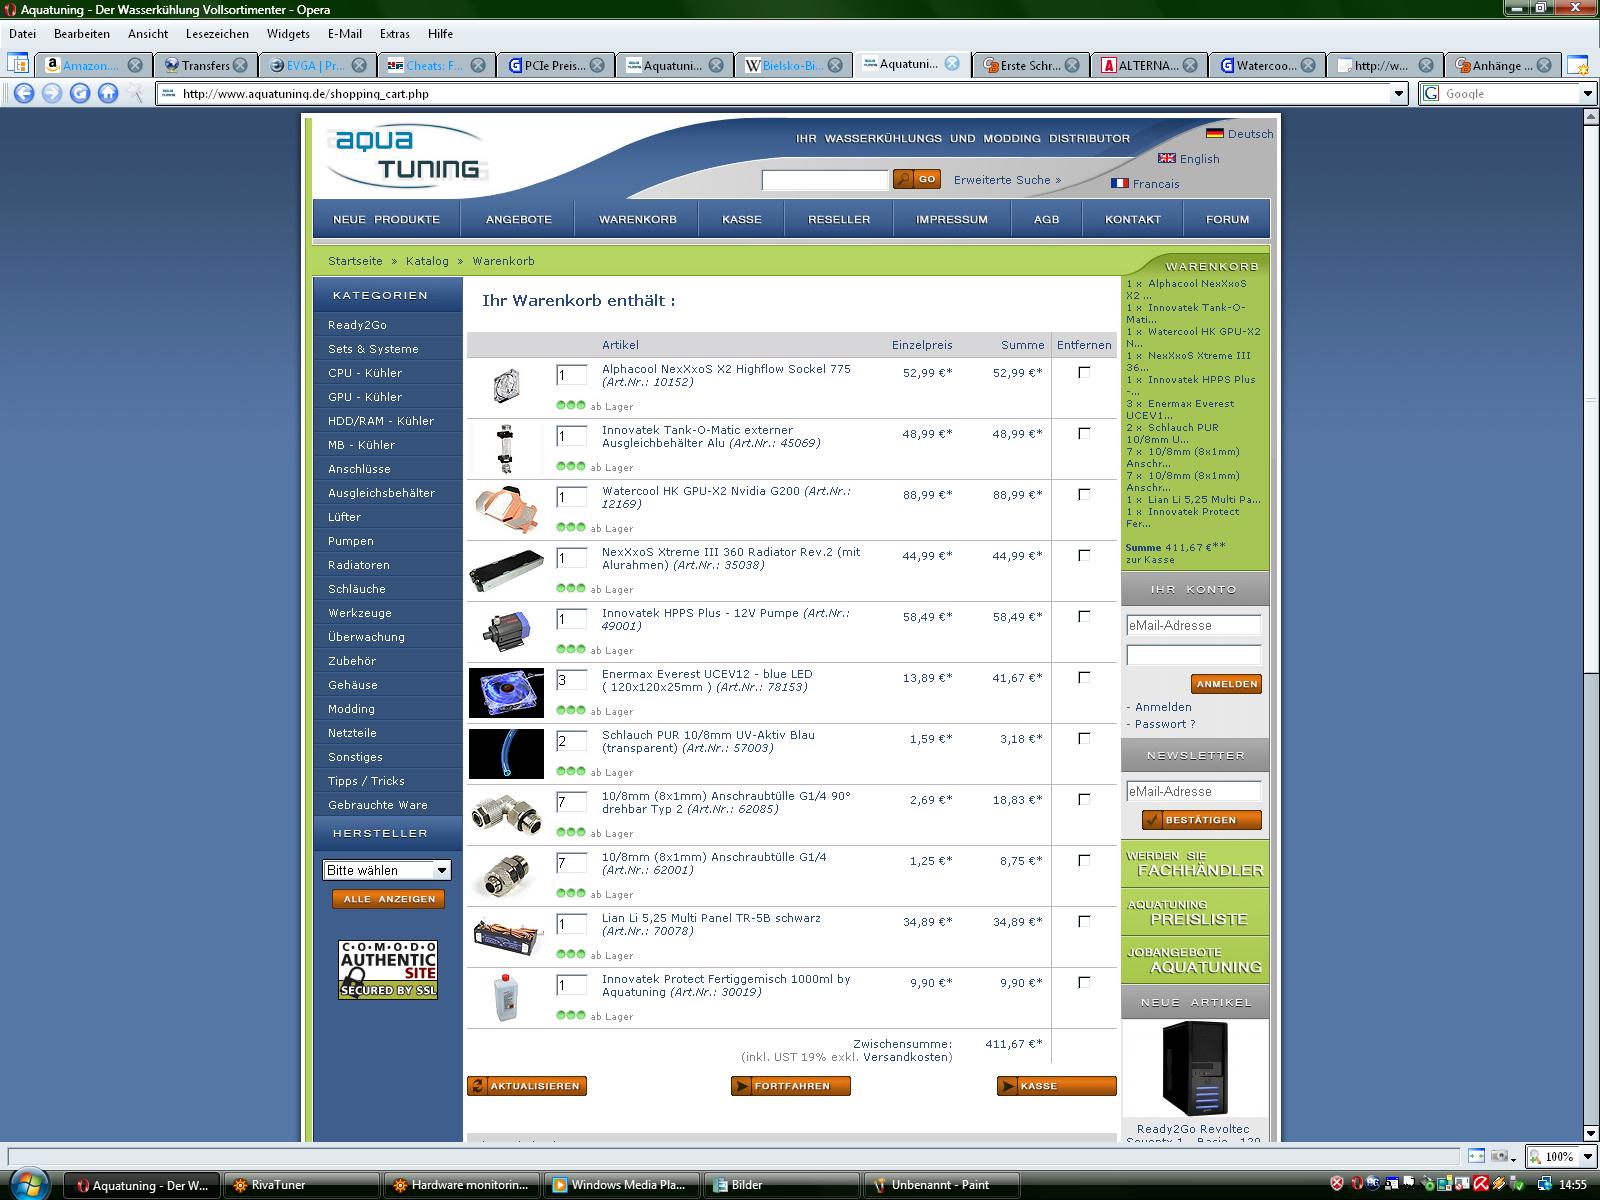Click the ANMELDEN login button
This screenshot has width=1600, height=1200.
click(1226, 684)
